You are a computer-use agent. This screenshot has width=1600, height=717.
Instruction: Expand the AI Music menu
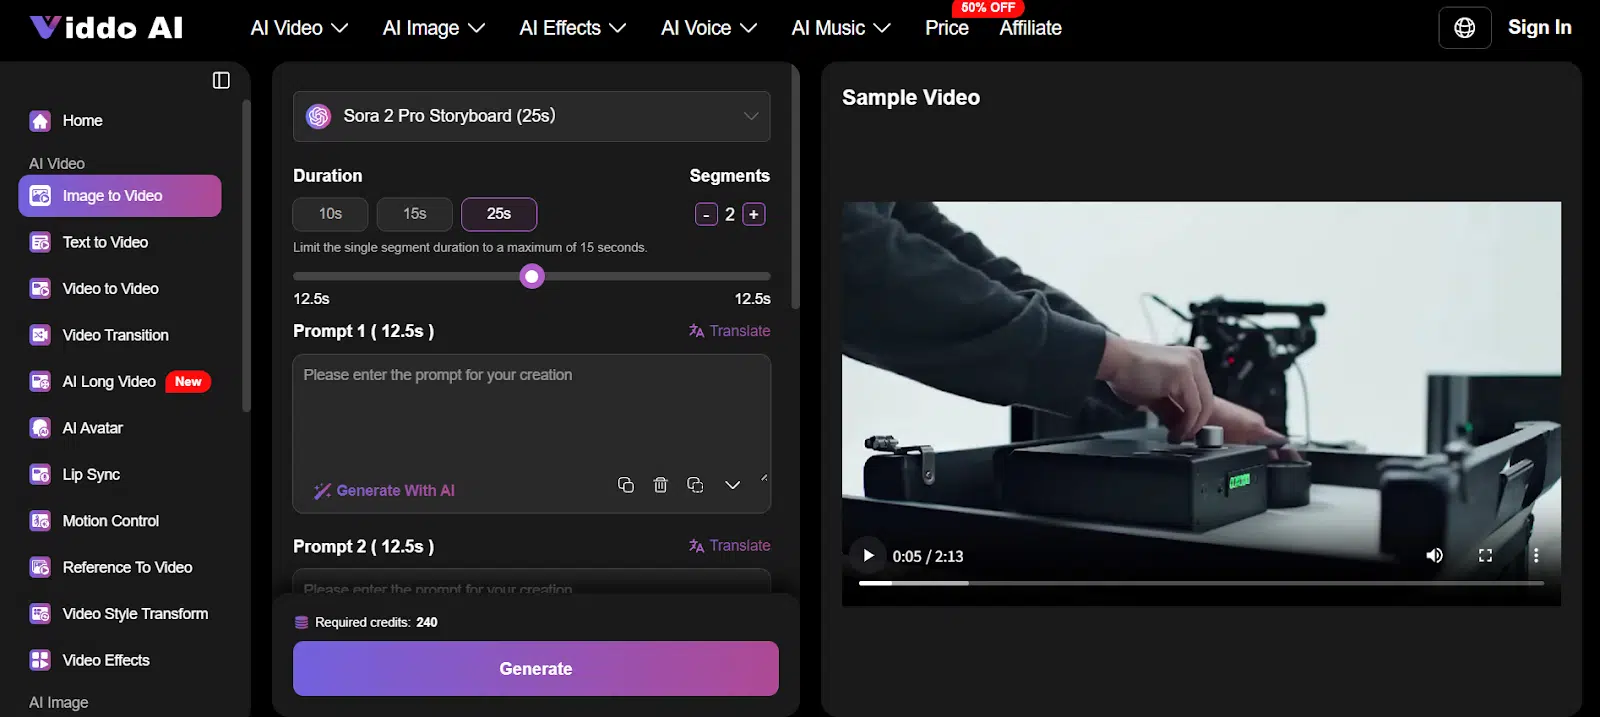click(840, 28)
